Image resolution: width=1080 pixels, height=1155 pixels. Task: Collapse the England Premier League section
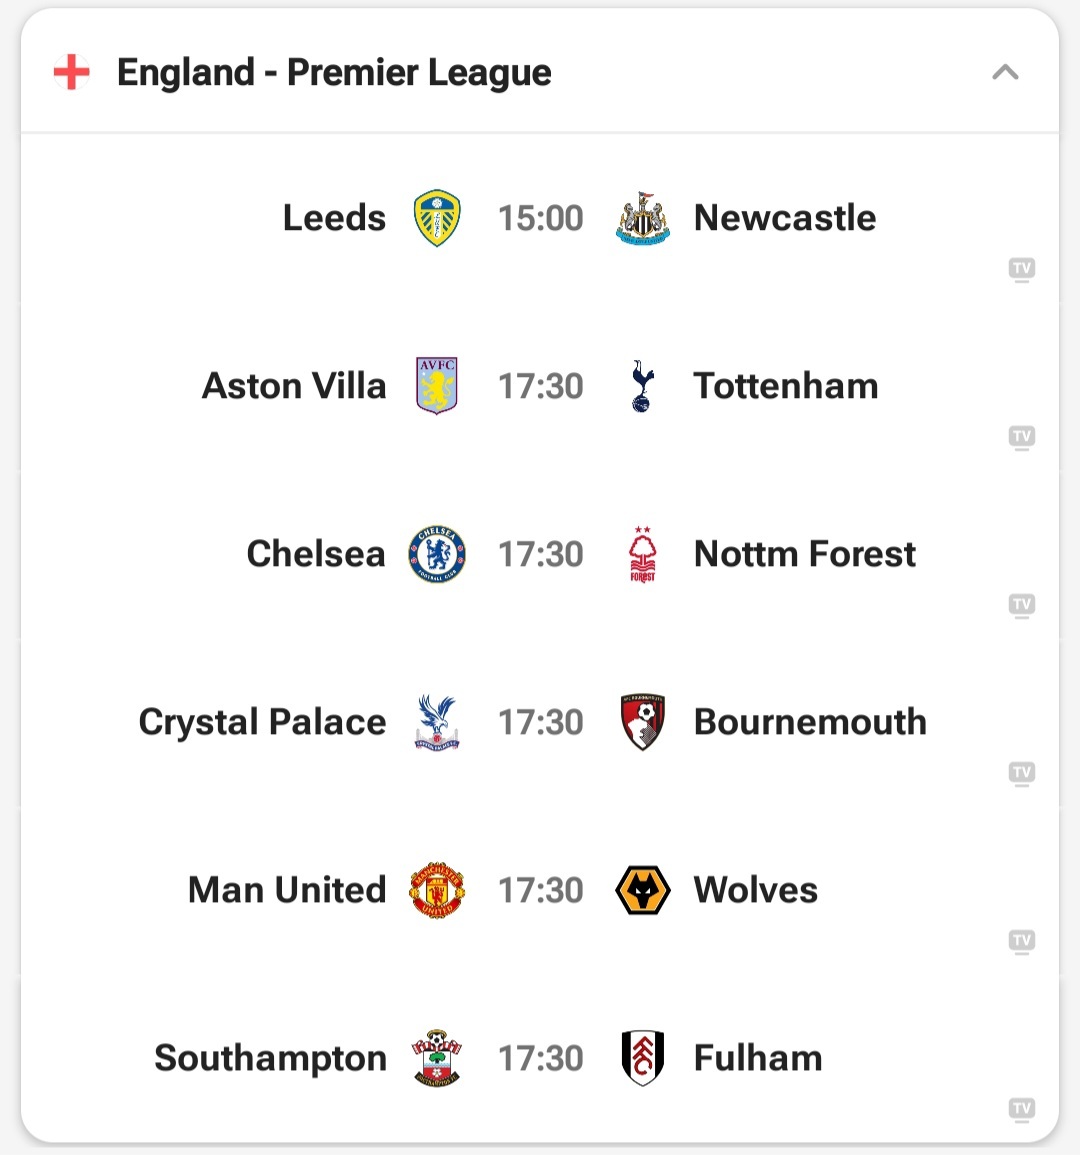coord(1005,72)
